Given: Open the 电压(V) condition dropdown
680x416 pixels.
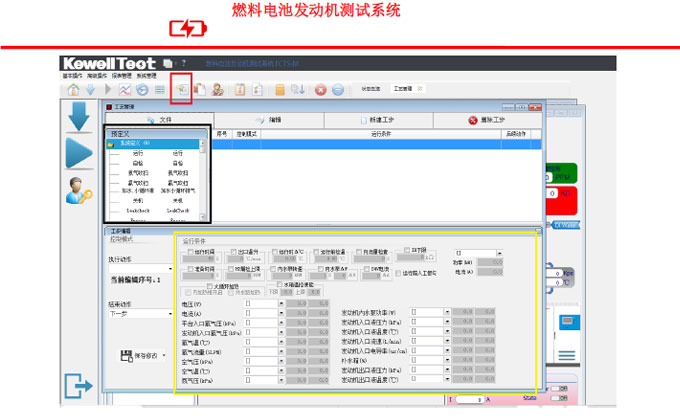Looking at the screenshot, I should (282, 303).
